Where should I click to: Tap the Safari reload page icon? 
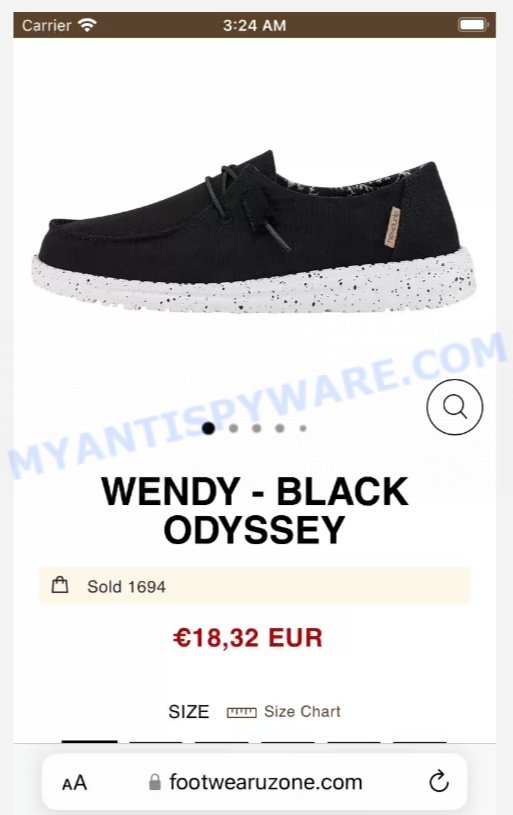click(x=439, y=782)
